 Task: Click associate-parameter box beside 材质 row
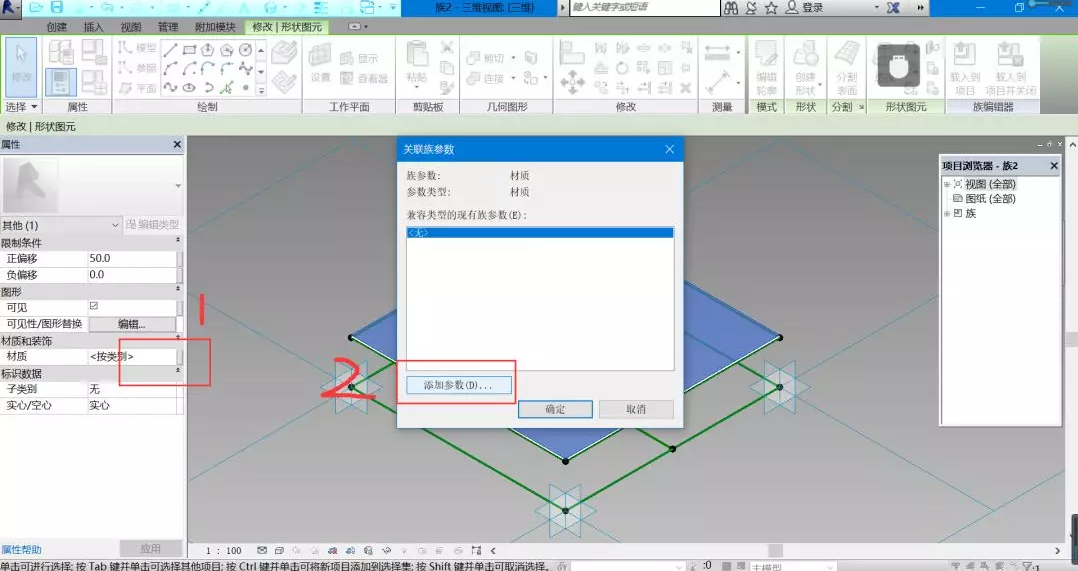click(180, 356)
